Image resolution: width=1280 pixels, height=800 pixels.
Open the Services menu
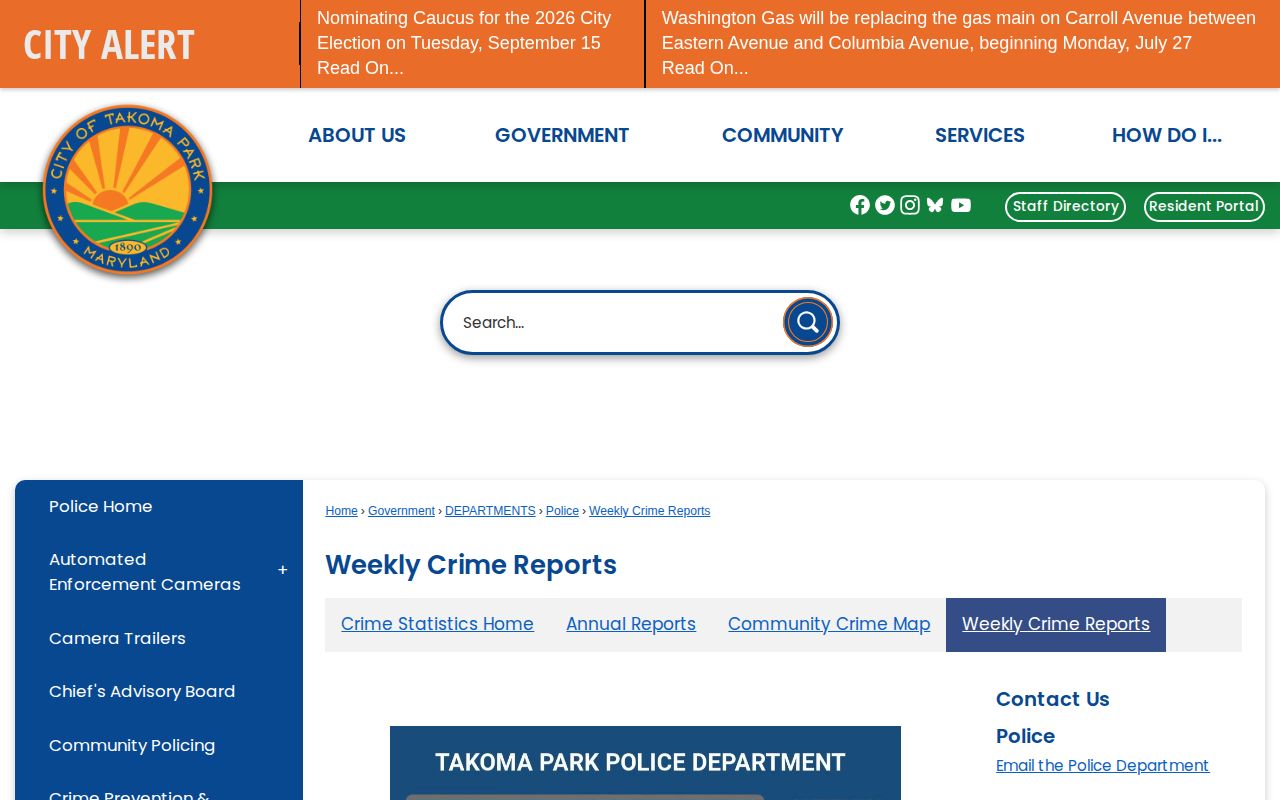[x=980, y=135]
